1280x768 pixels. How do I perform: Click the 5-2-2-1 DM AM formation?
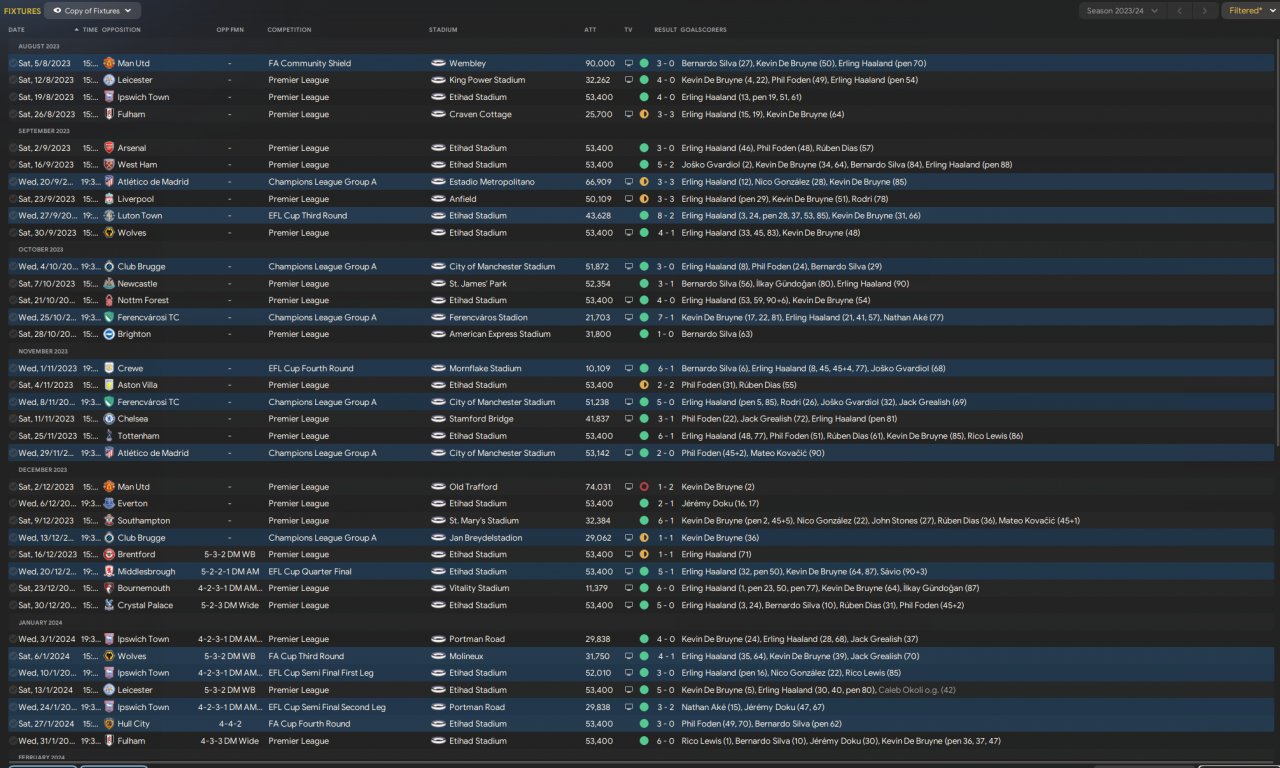(229, 572)
